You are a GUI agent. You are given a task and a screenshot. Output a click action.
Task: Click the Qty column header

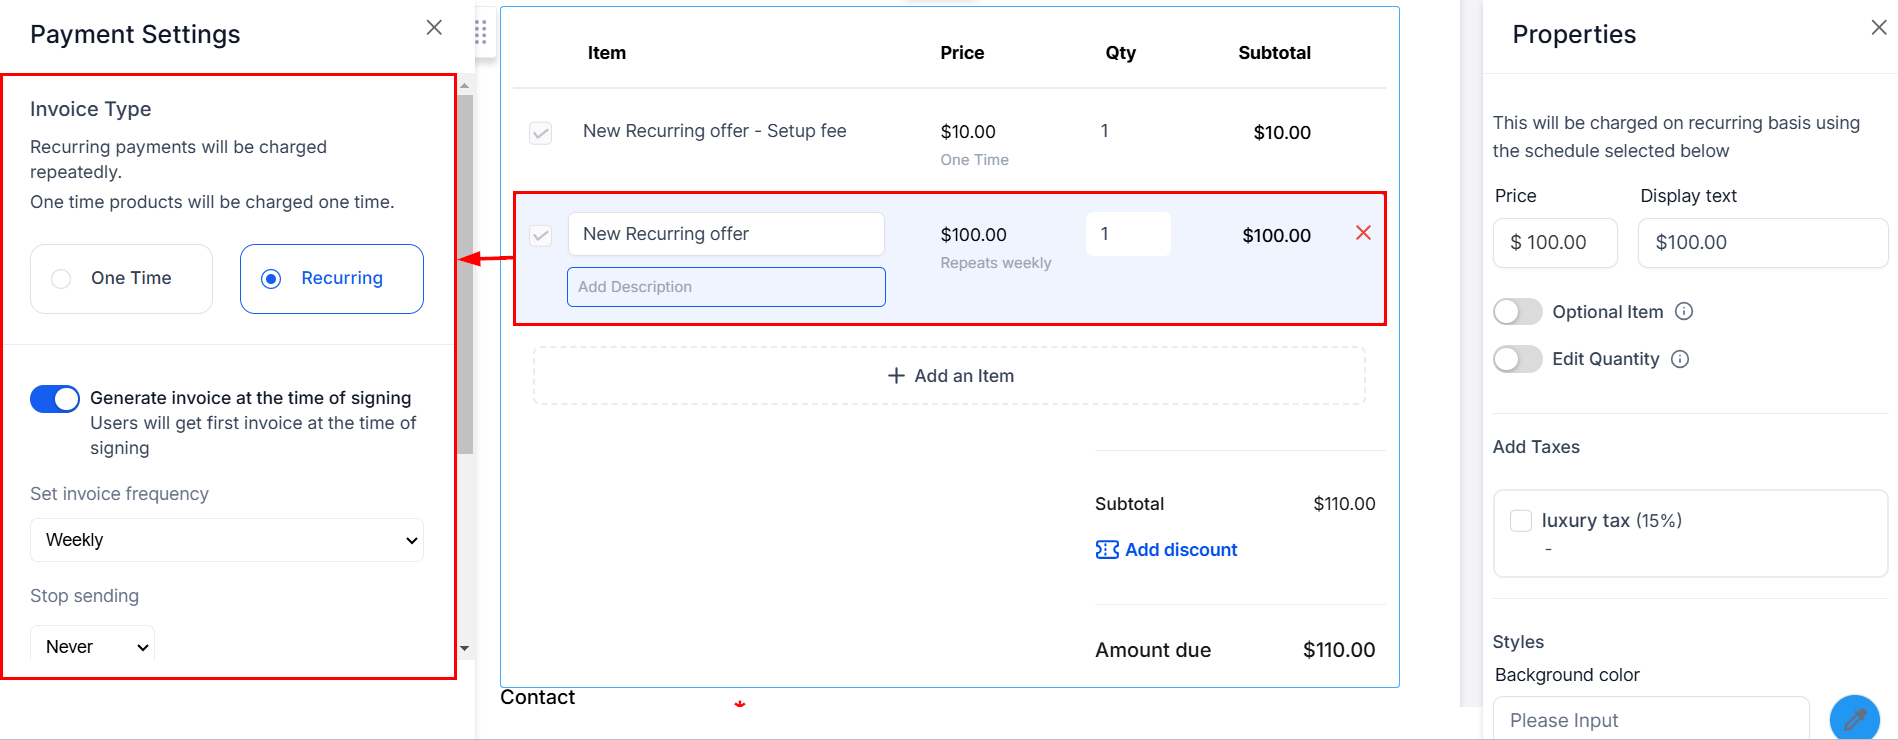pos(1120,53)
